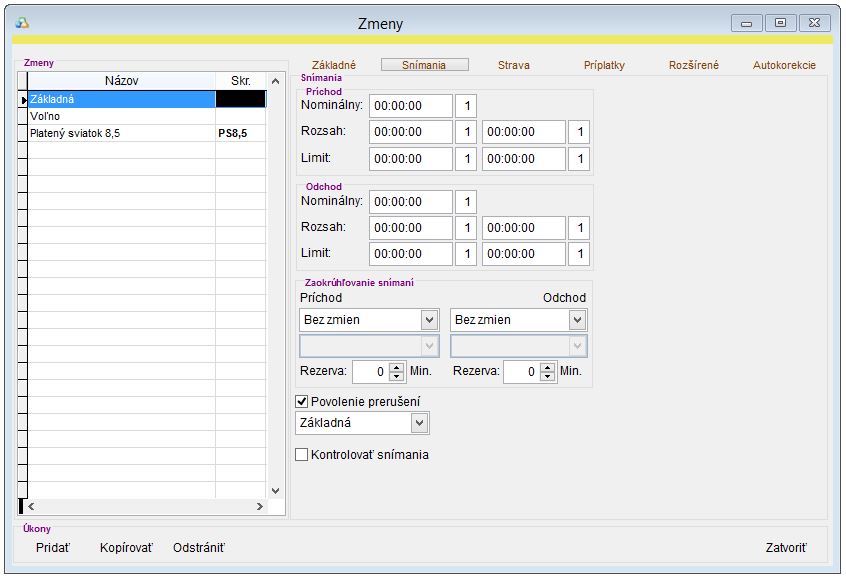Open the disabled dropdown under the Odchod rounding
Image resolution: width=846 pixels, height=579 pixels.
[518, 346]
